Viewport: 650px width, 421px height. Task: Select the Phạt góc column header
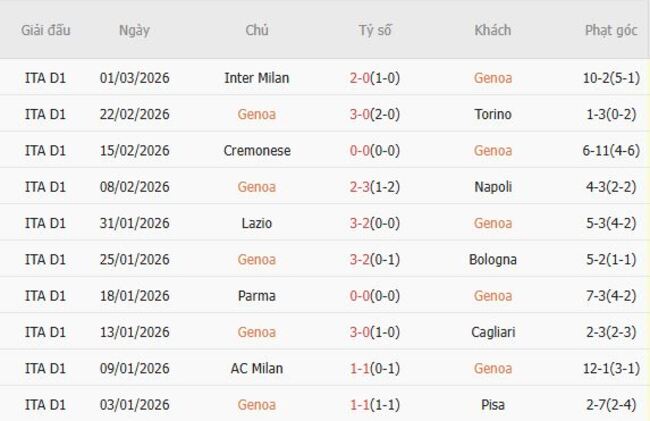click(x=610, y=30)
